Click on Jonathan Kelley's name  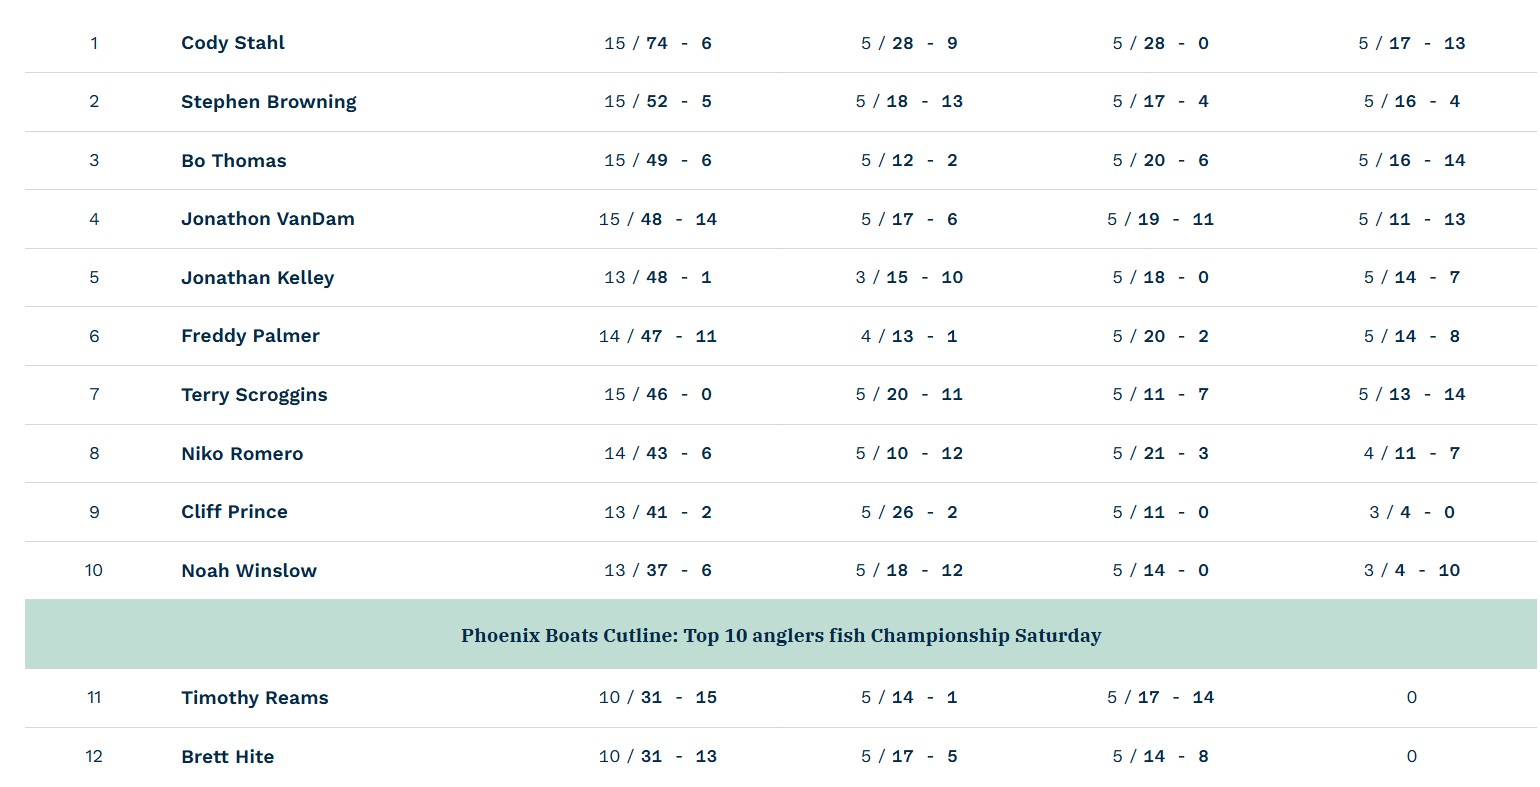point(257,278)
